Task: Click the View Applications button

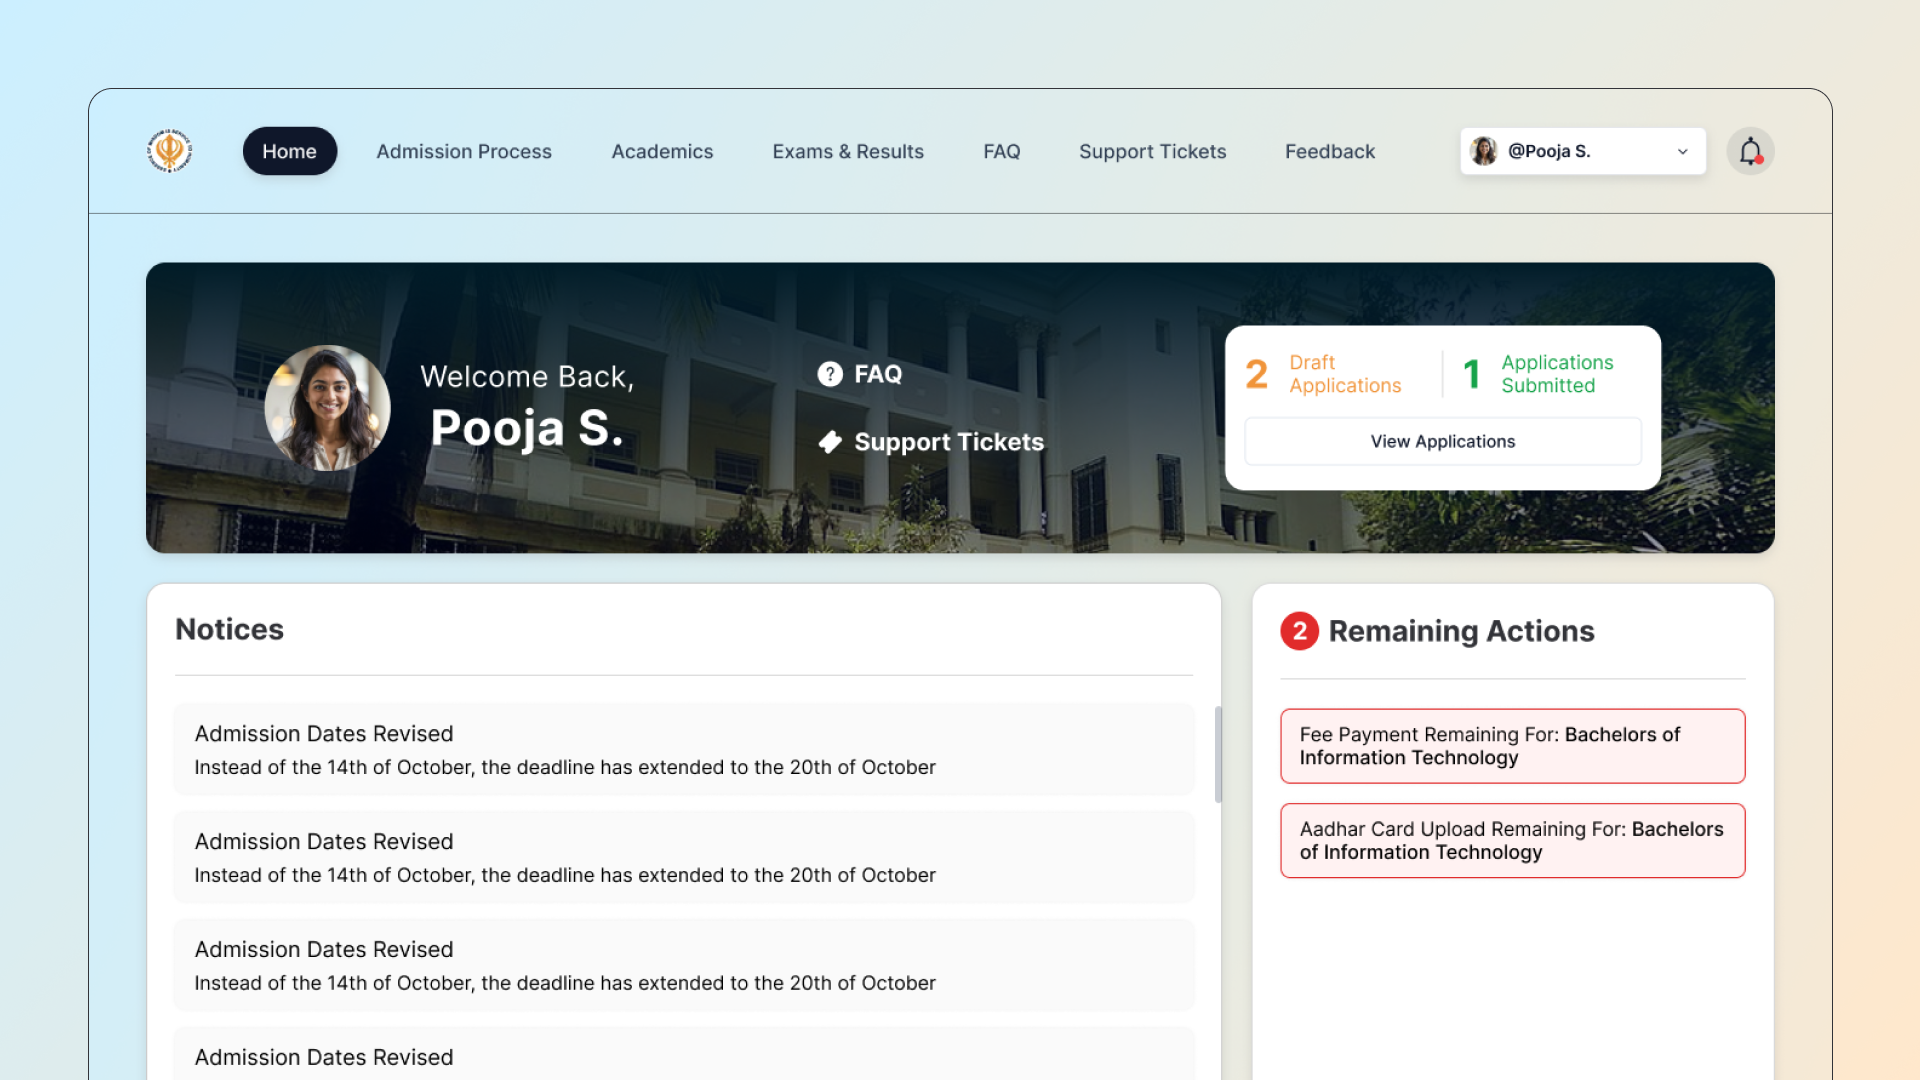Action: (x=1443, y=441)
